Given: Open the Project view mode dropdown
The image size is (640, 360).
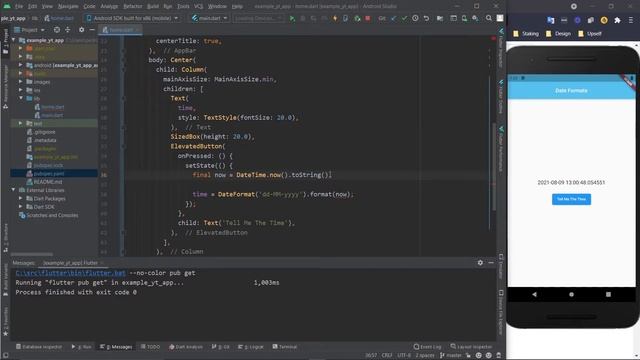Looking at the screenshot, I should pos(29,30).
